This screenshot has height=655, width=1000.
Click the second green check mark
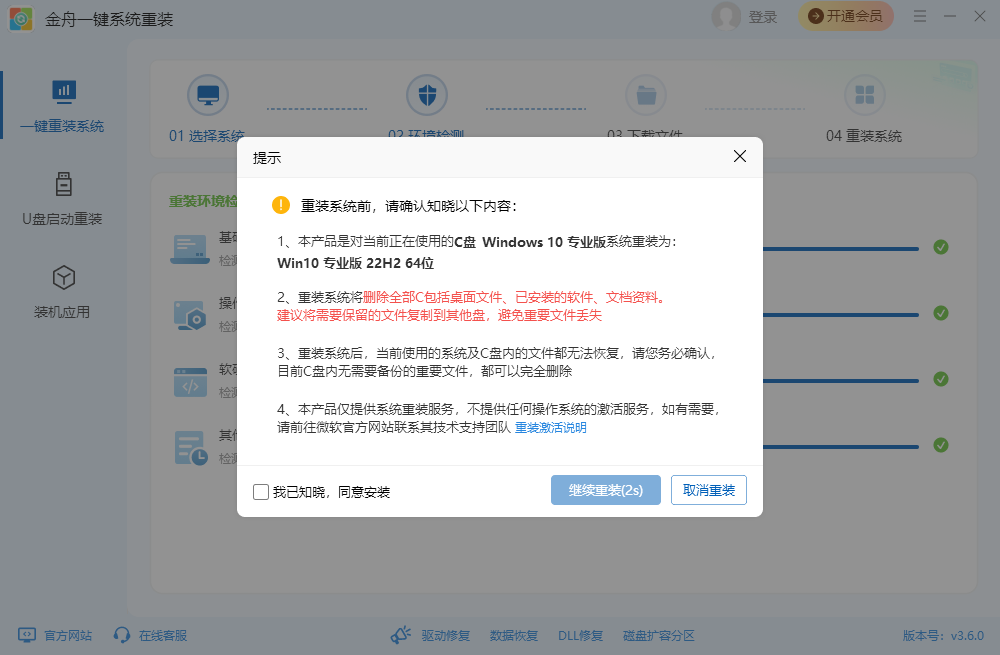[941, 313]
